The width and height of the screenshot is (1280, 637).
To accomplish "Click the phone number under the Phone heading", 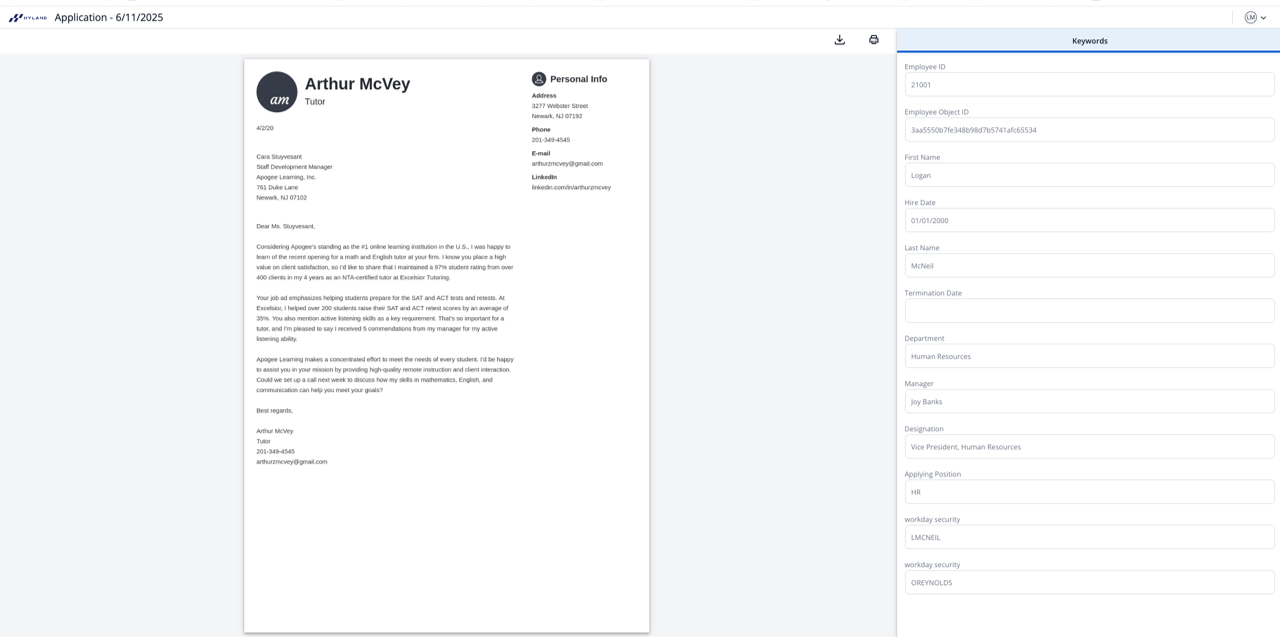I will 551,140.
